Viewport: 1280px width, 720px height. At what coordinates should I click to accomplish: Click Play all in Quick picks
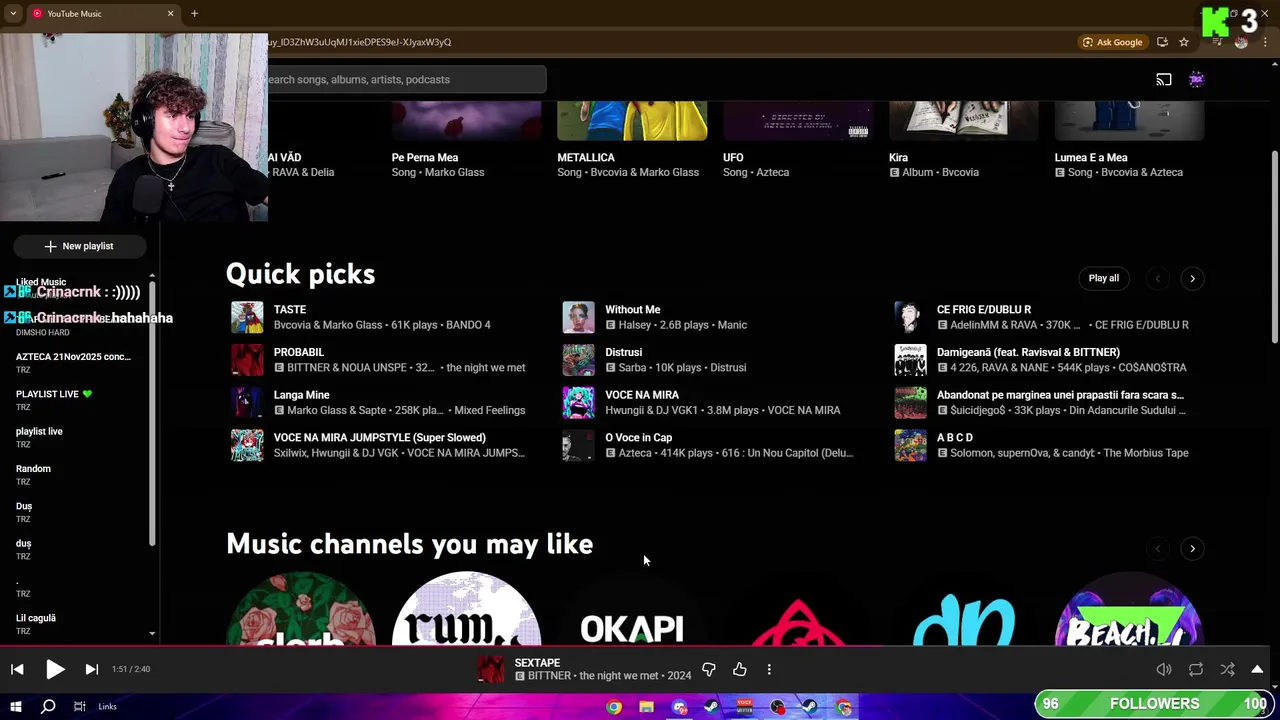pos(1104,278)
